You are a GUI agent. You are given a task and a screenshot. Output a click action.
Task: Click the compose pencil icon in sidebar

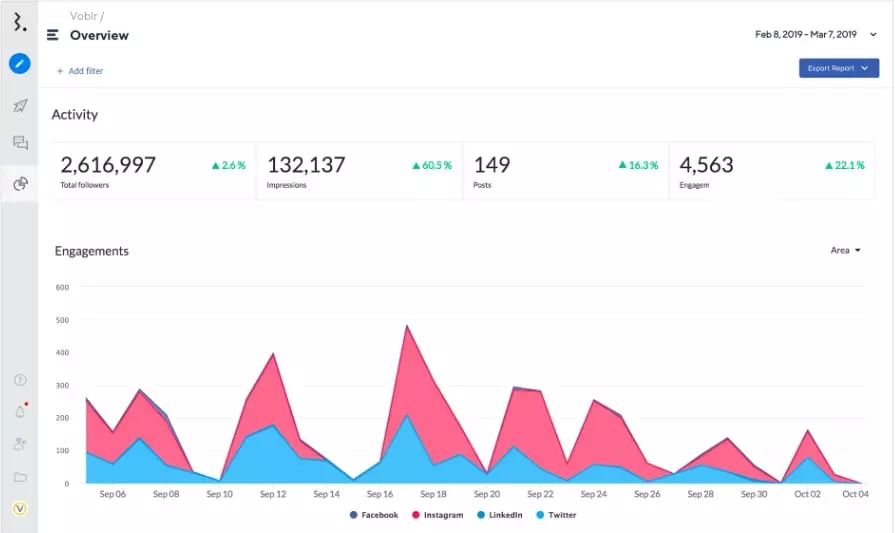point(20,64)
